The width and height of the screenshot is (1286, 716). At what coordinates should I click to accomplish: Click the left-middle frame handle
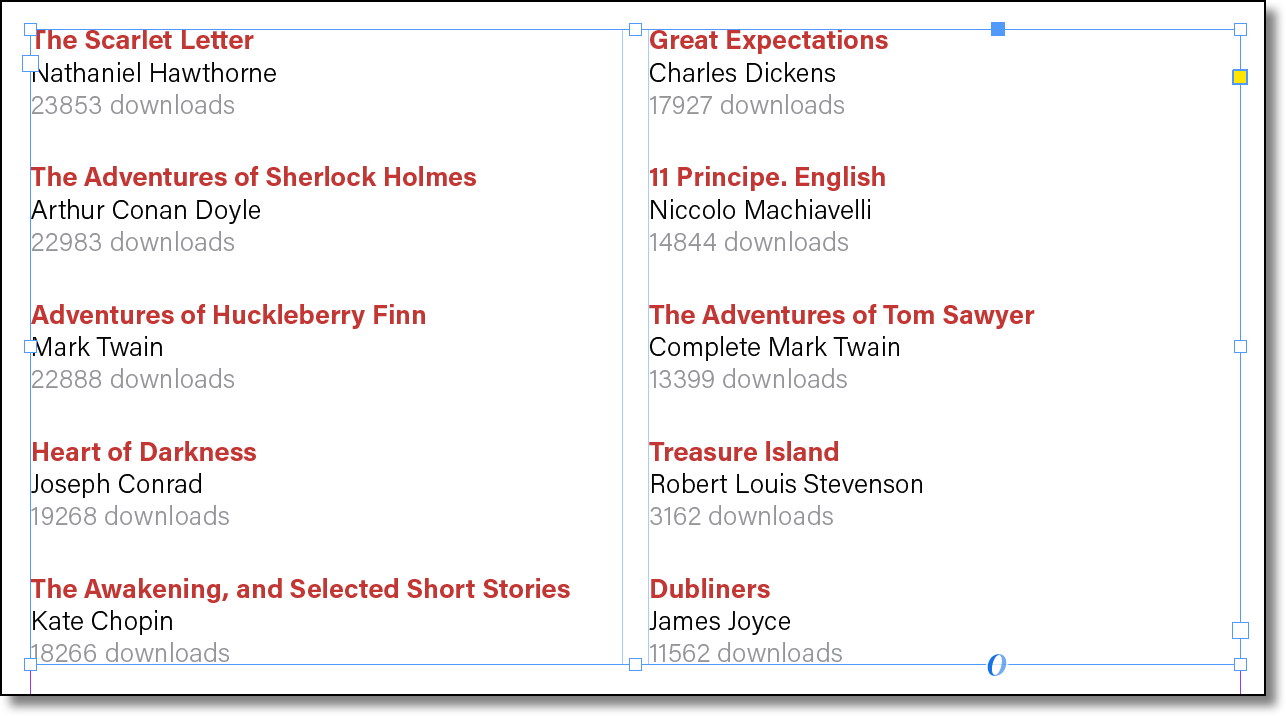(x=30, y=346)
